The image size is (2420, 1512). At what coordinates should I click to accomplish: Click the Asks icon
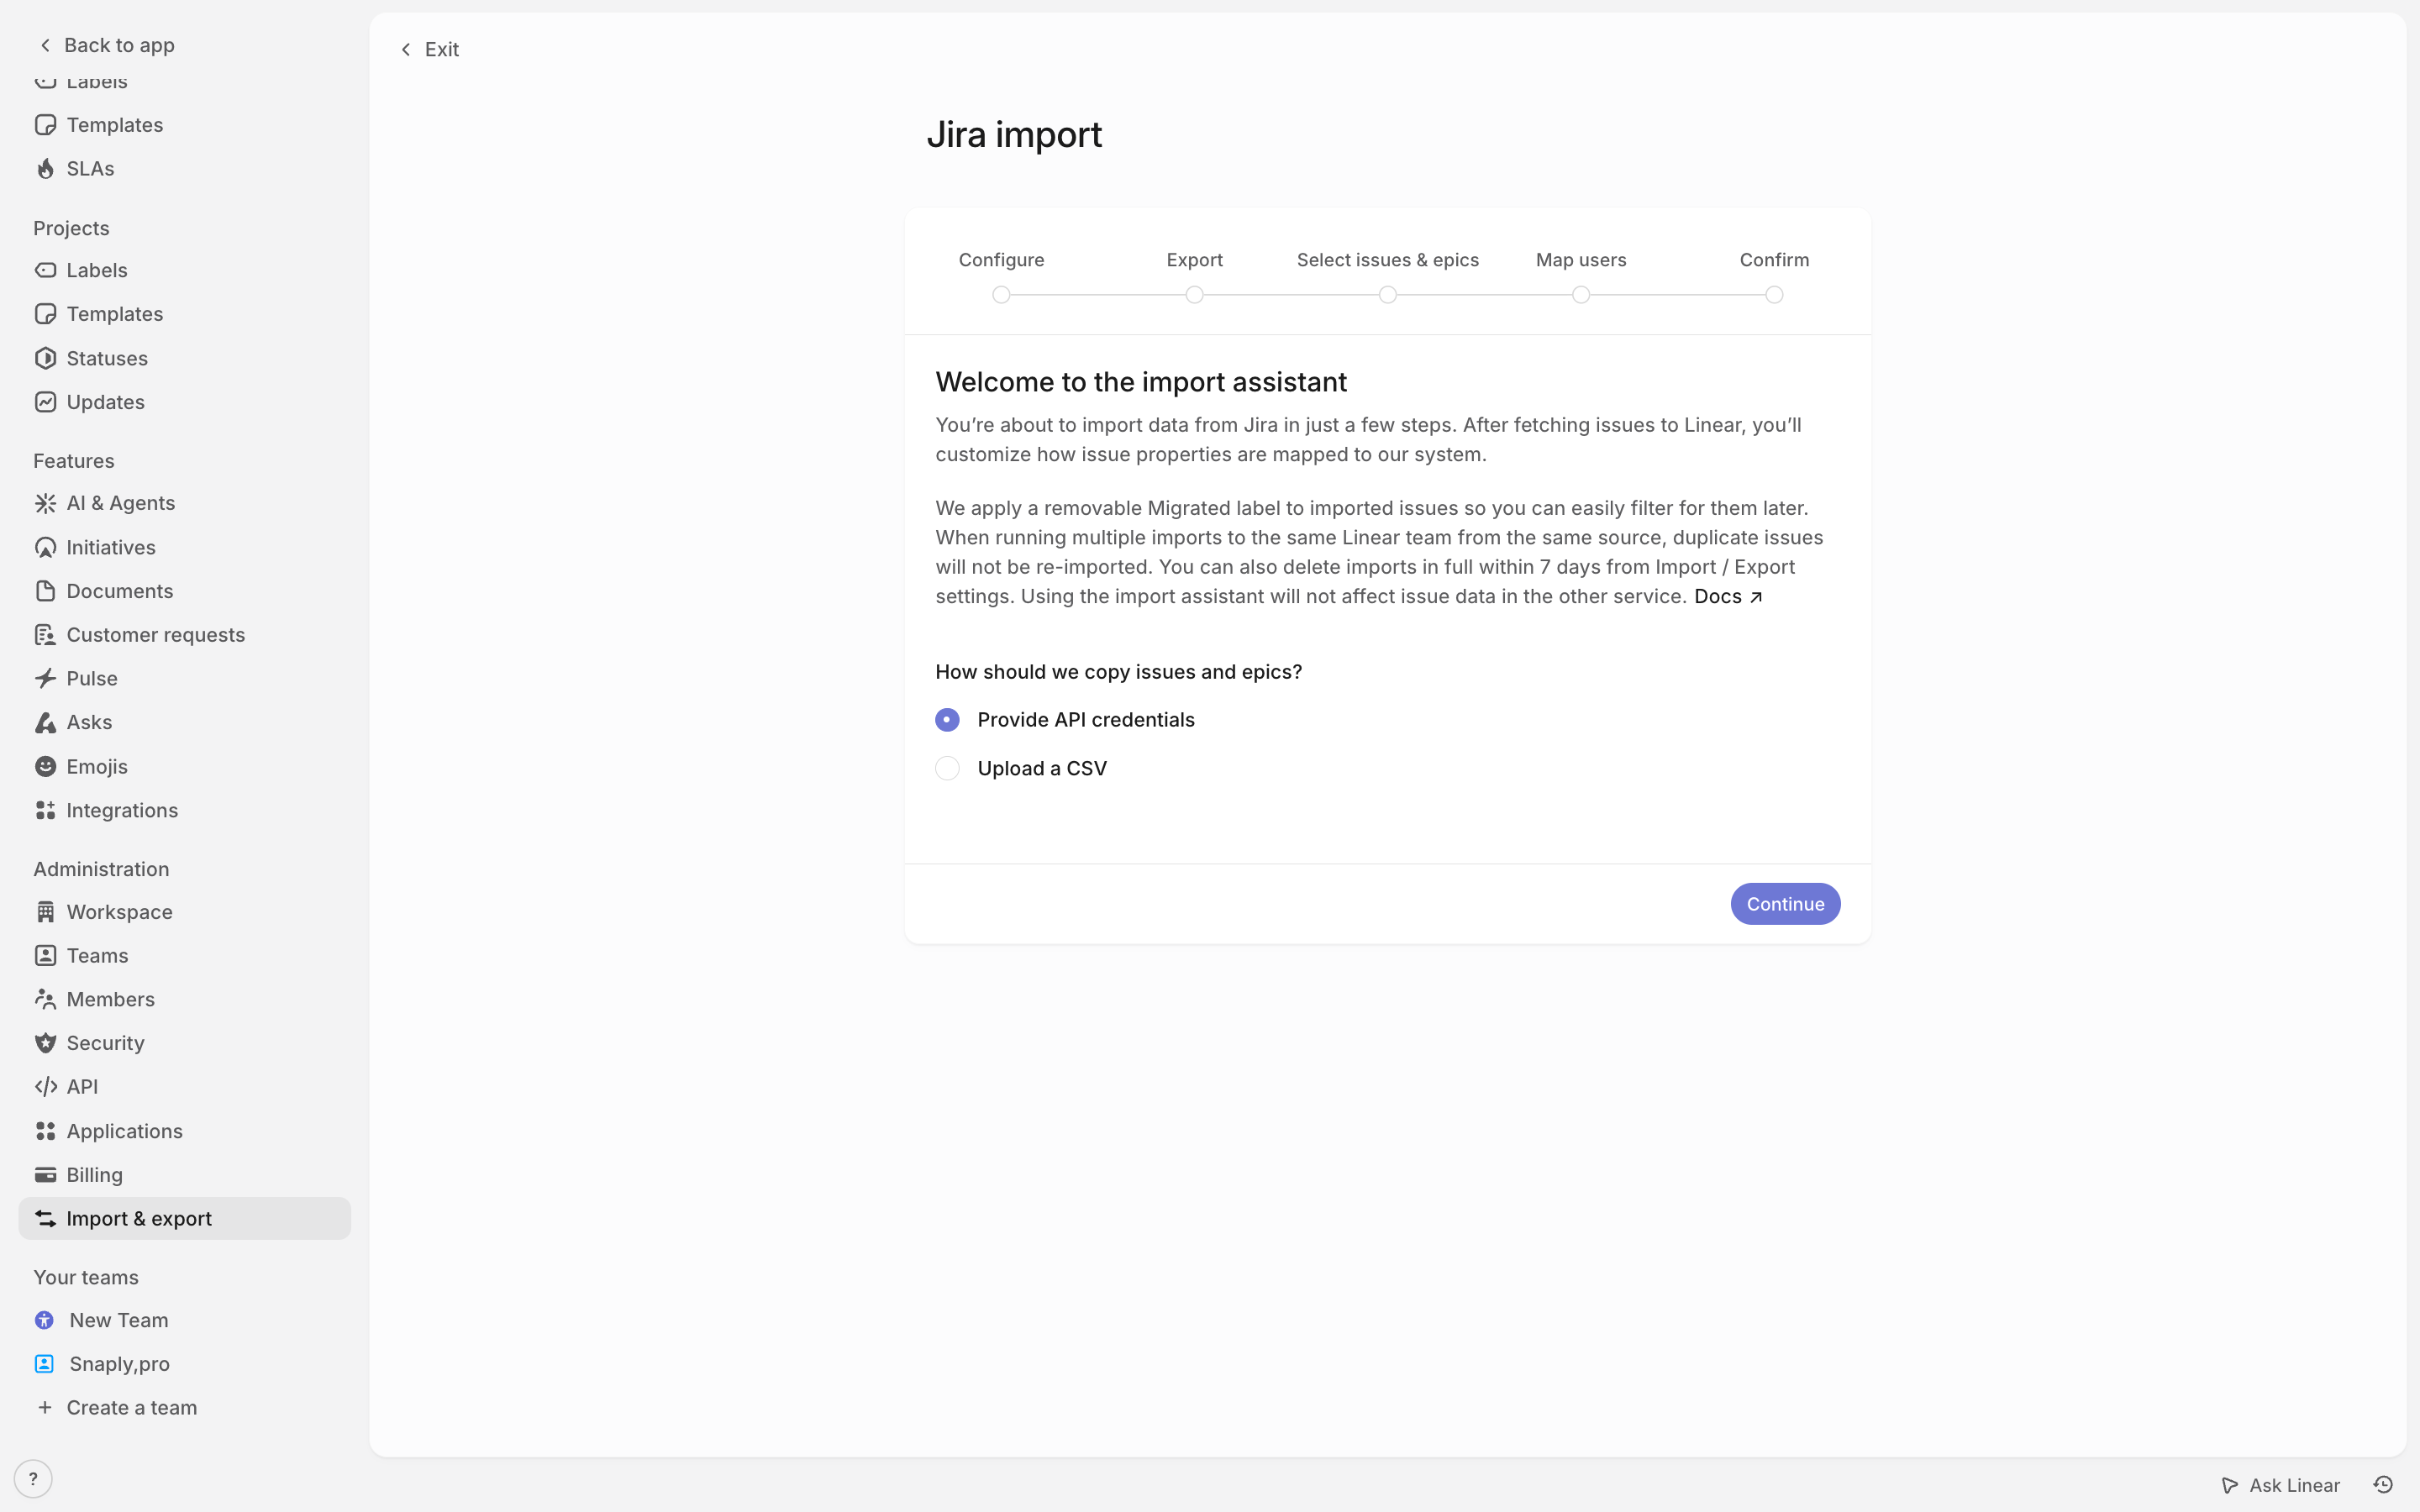point(45,722)
